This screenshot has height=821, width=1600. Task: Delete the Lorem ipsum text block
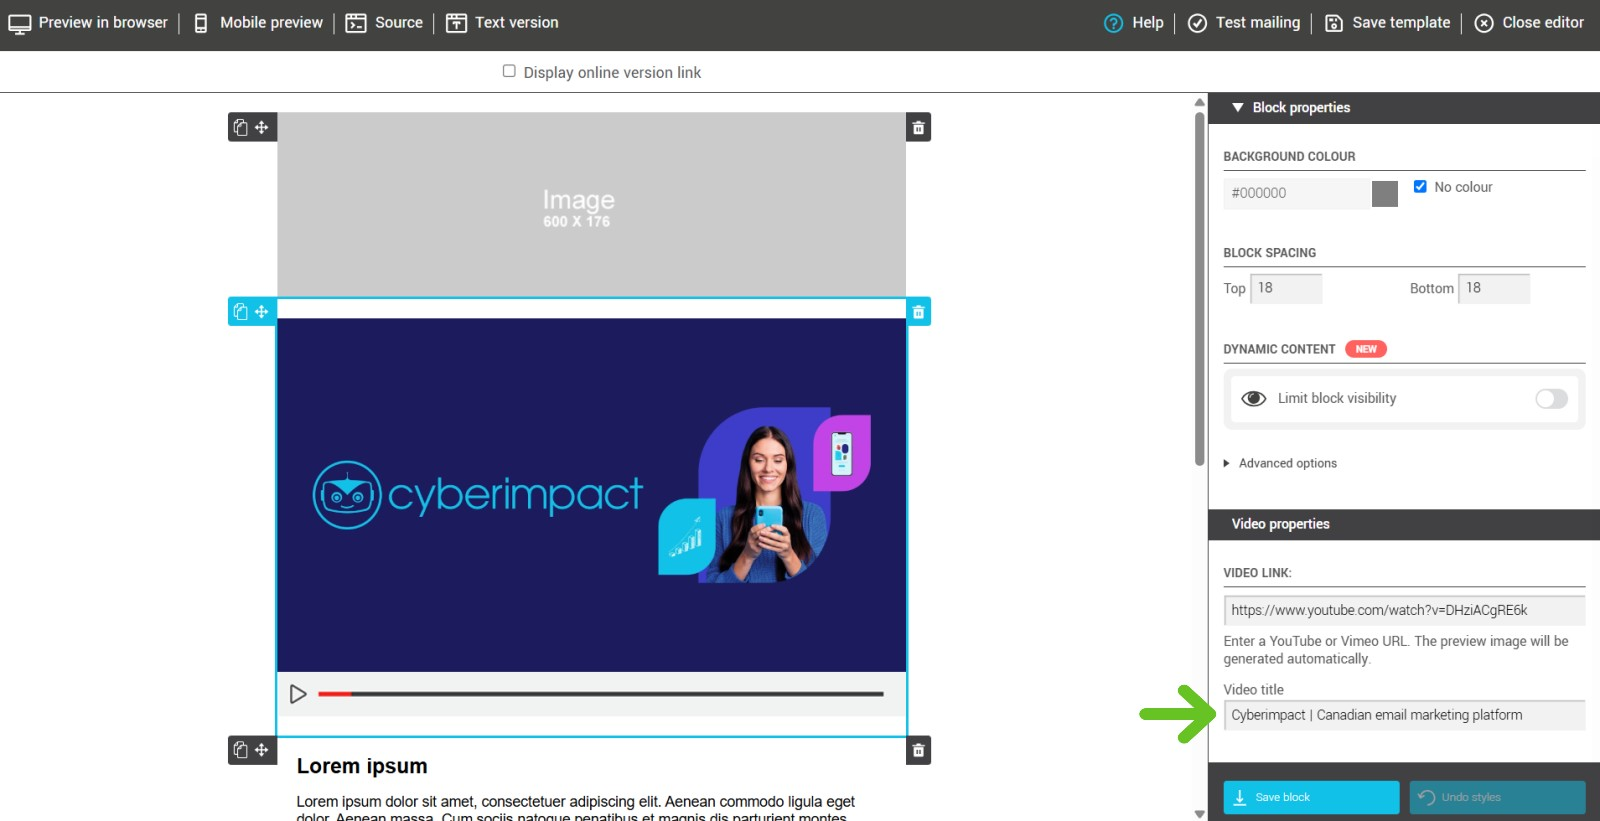[x=918, y=750]
